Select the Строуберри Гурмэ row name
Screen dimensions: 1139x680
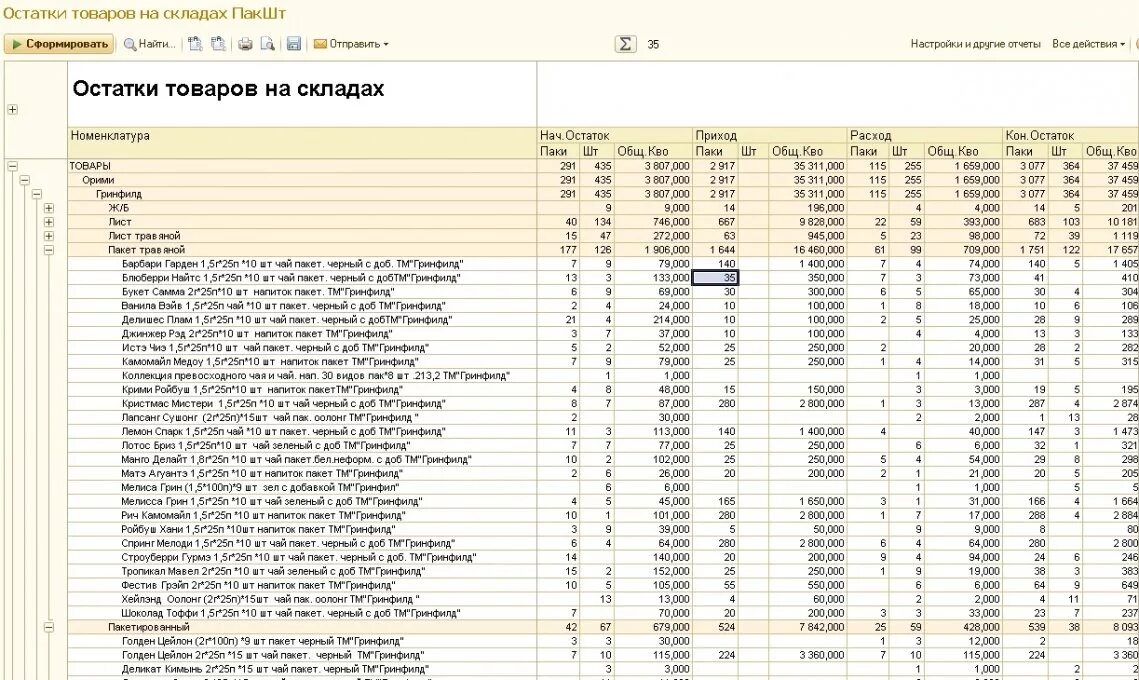(x=299, y=557)
